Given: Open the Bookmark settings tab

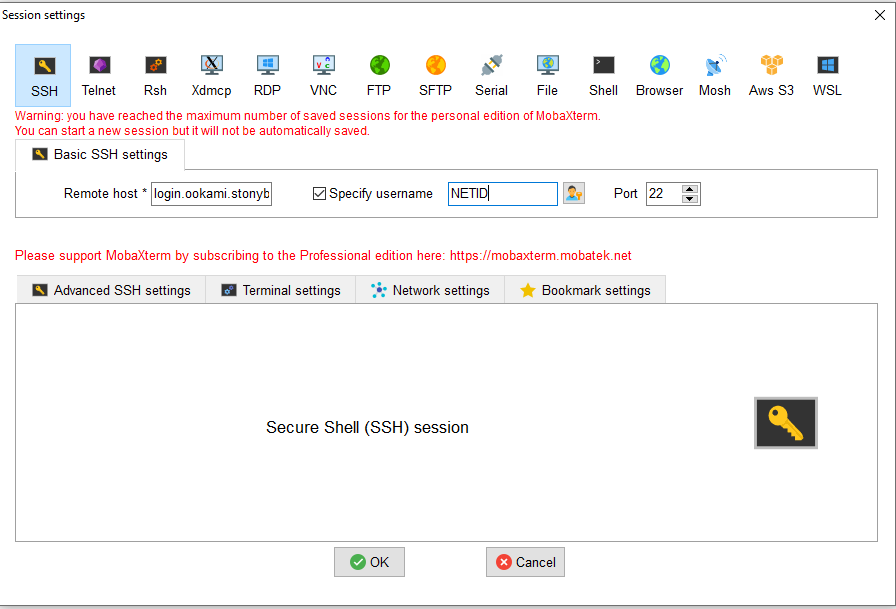Looking at the screenshot, I should coord(585,290).
